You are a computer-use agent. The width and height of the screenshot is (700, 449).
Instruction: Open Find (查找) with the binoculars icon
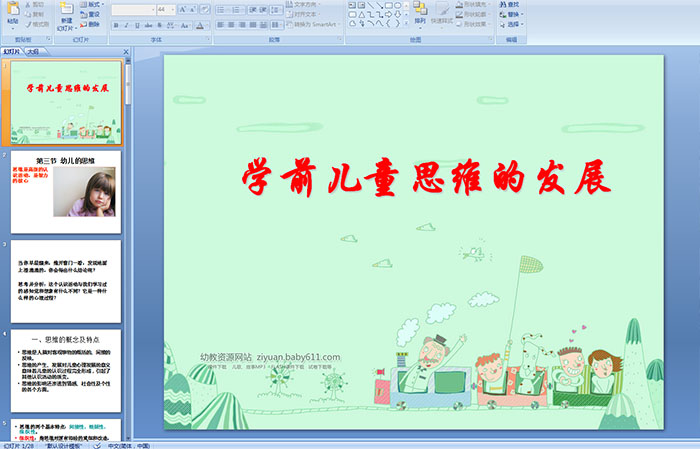click(x=509, y=4)
